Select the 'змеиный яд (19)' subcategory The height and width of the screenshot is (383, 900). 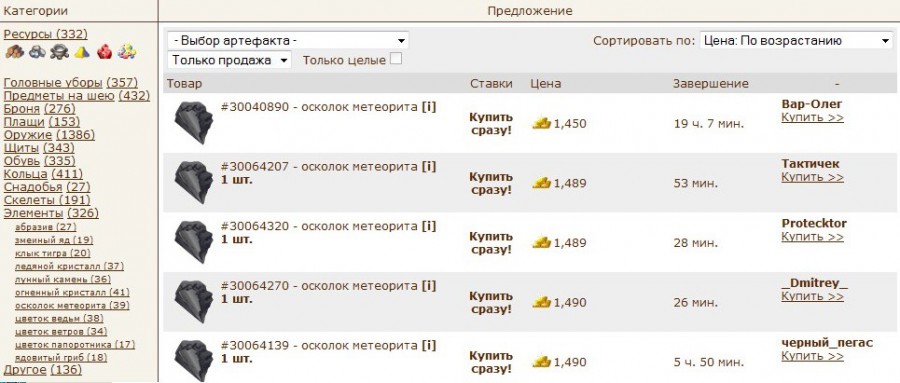coord(54,240)
